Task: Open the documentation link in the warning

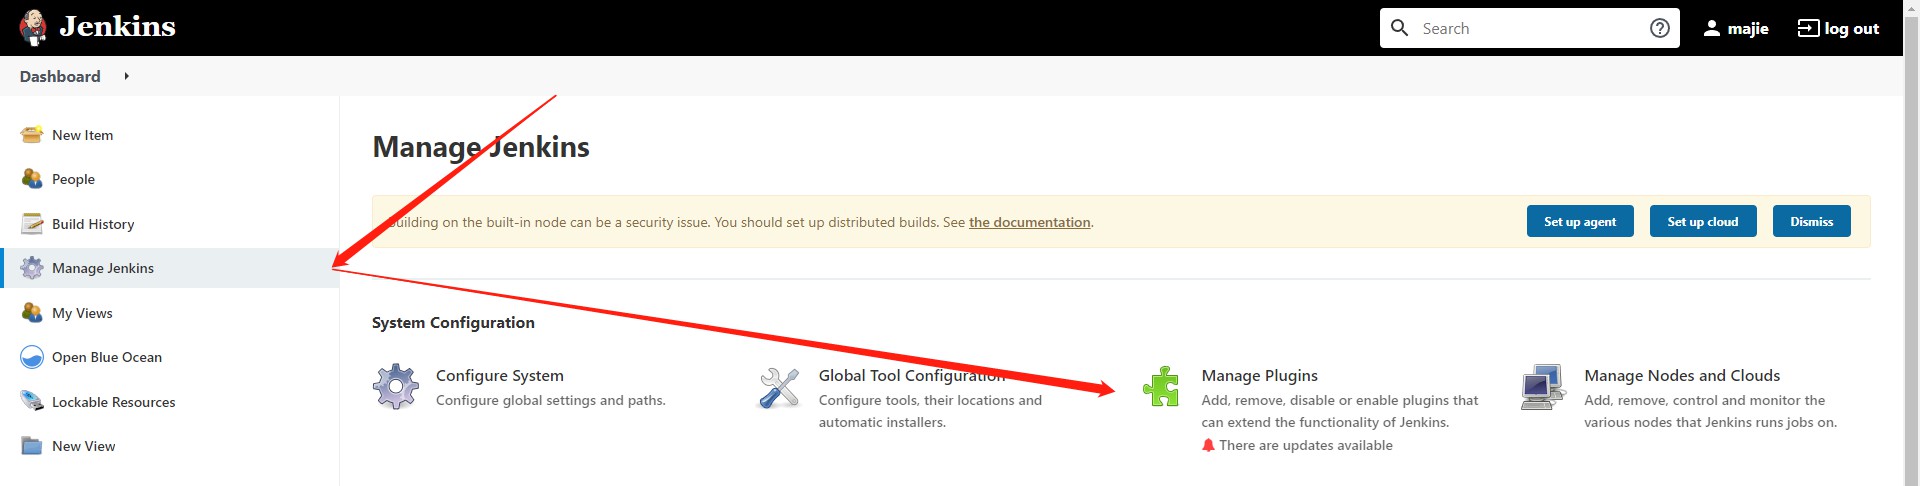Action: tap(1029, 222)
